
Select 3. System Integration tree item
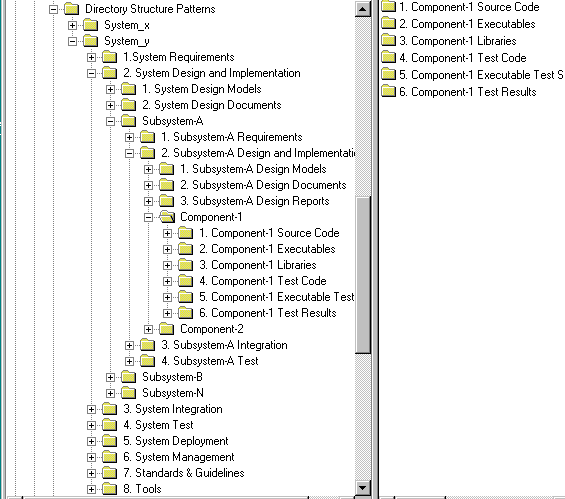(x=173, y=409)
